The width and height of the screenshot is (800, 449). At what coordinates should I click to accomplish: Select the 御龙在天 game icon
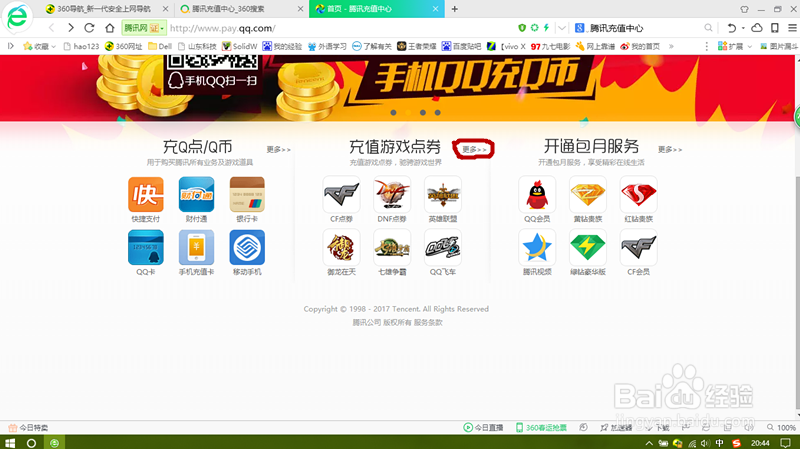click(341, 247)
